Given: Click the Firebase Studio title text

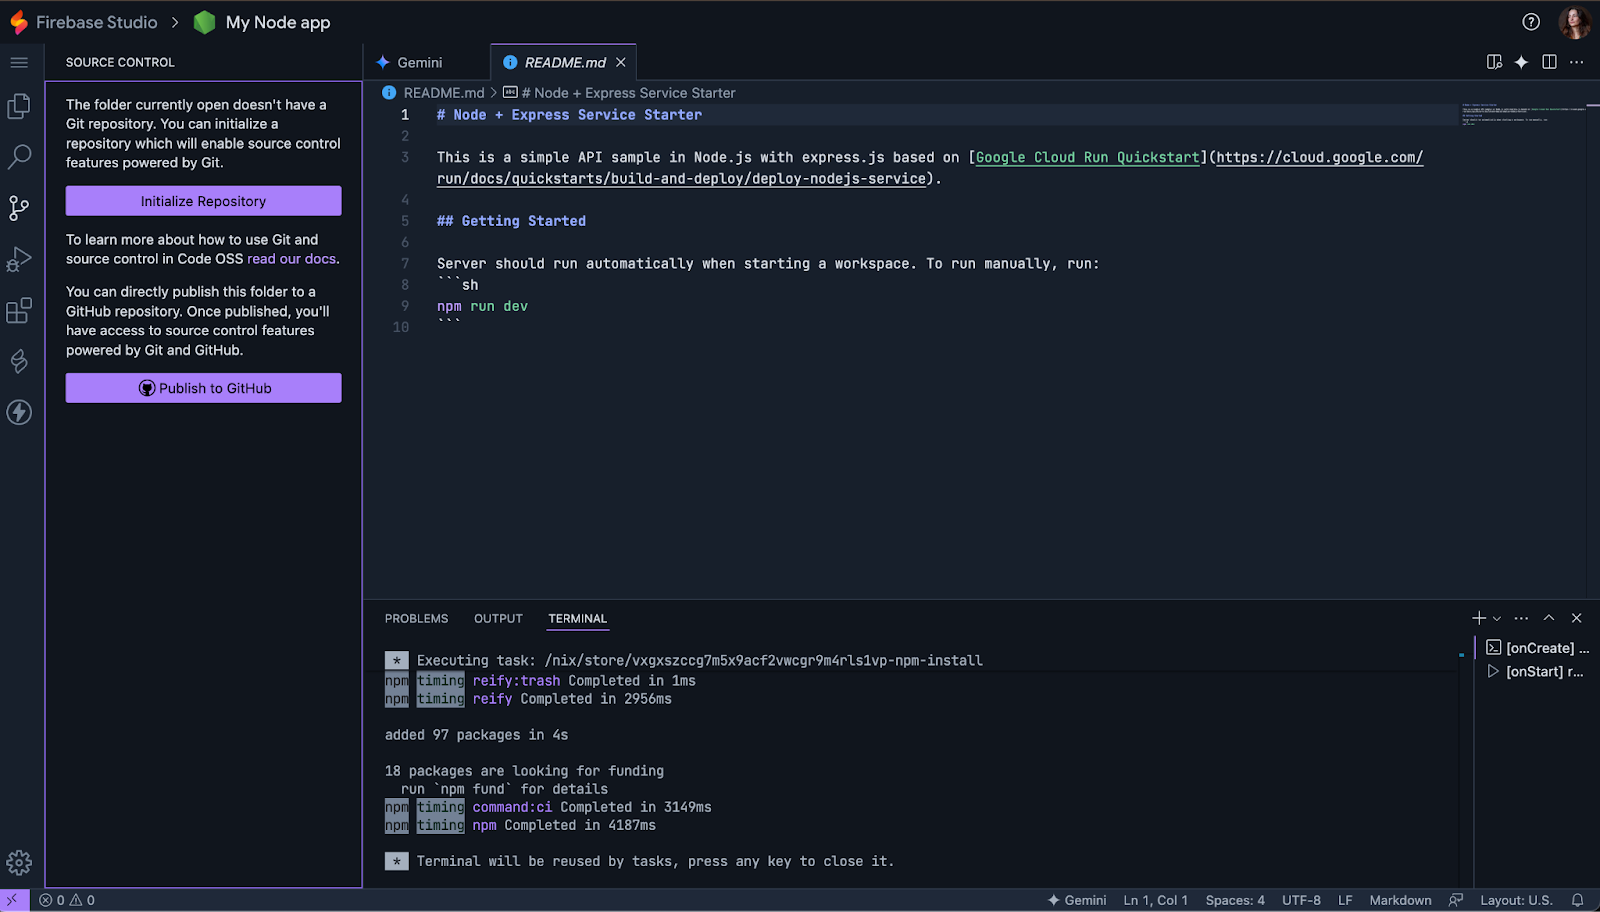Looking at the screenshot, I should (97, 22).
